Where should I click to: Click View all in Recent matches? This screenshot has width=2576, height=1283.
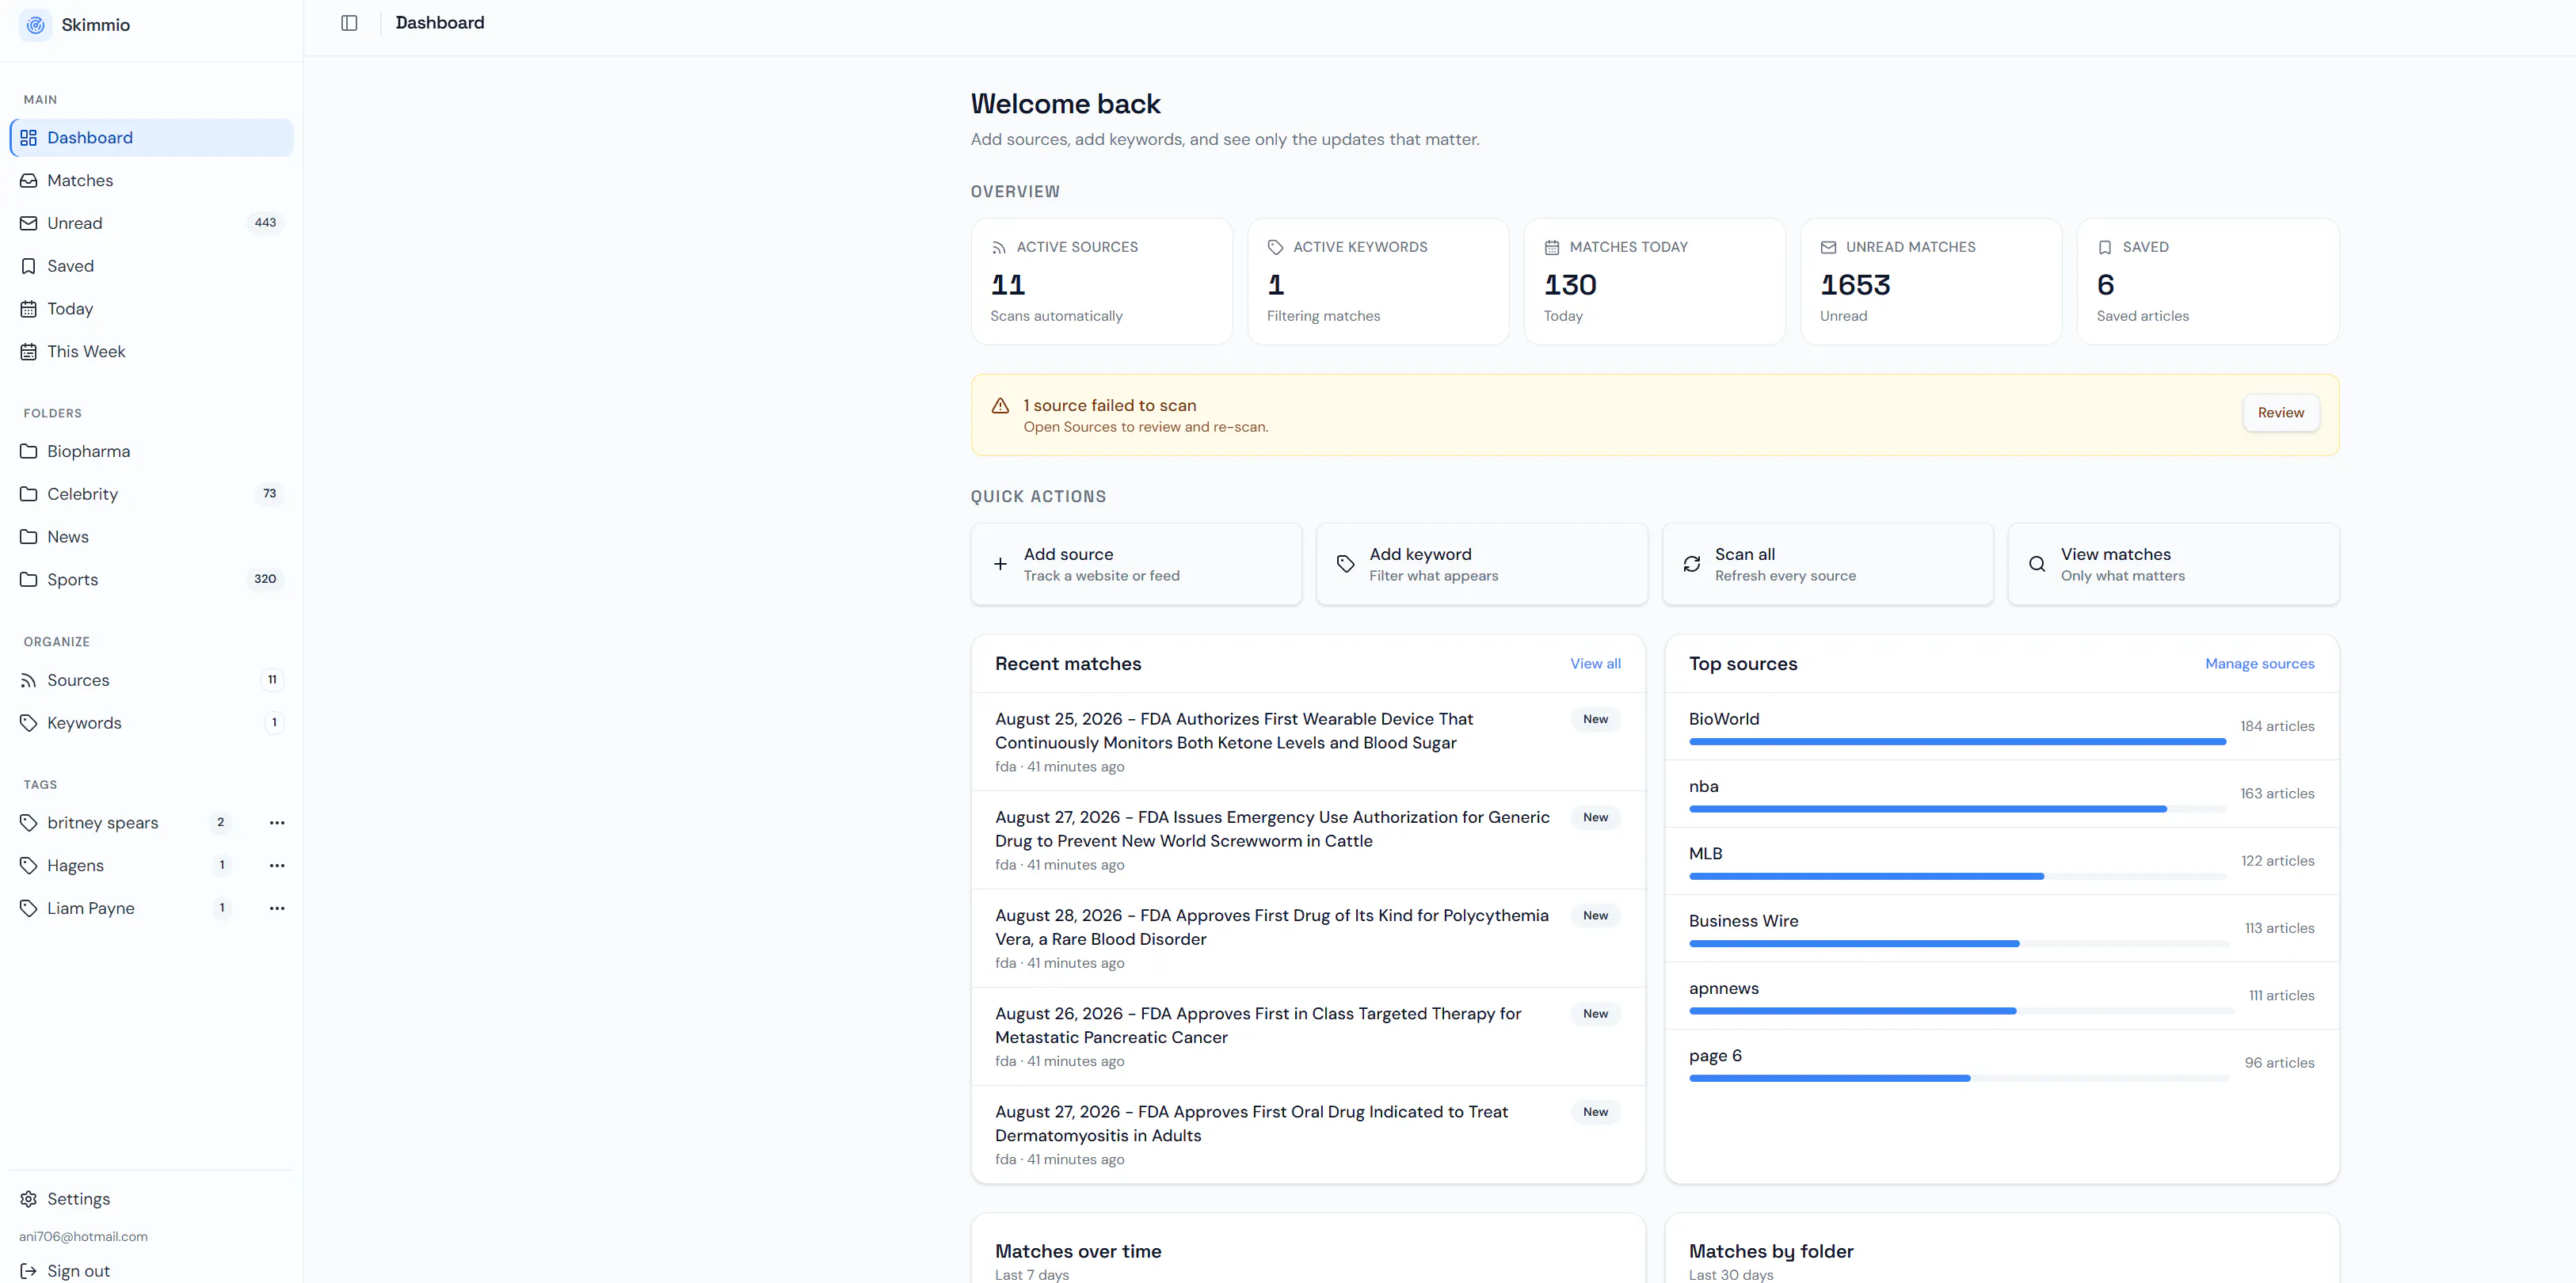point(1595,664)
